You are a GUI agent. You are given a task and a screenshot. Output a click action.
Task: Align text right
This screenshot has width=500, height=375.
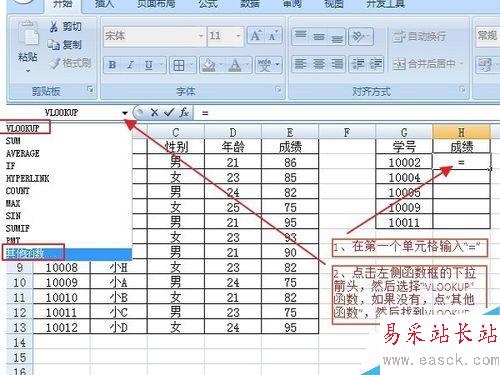point(337,64)
